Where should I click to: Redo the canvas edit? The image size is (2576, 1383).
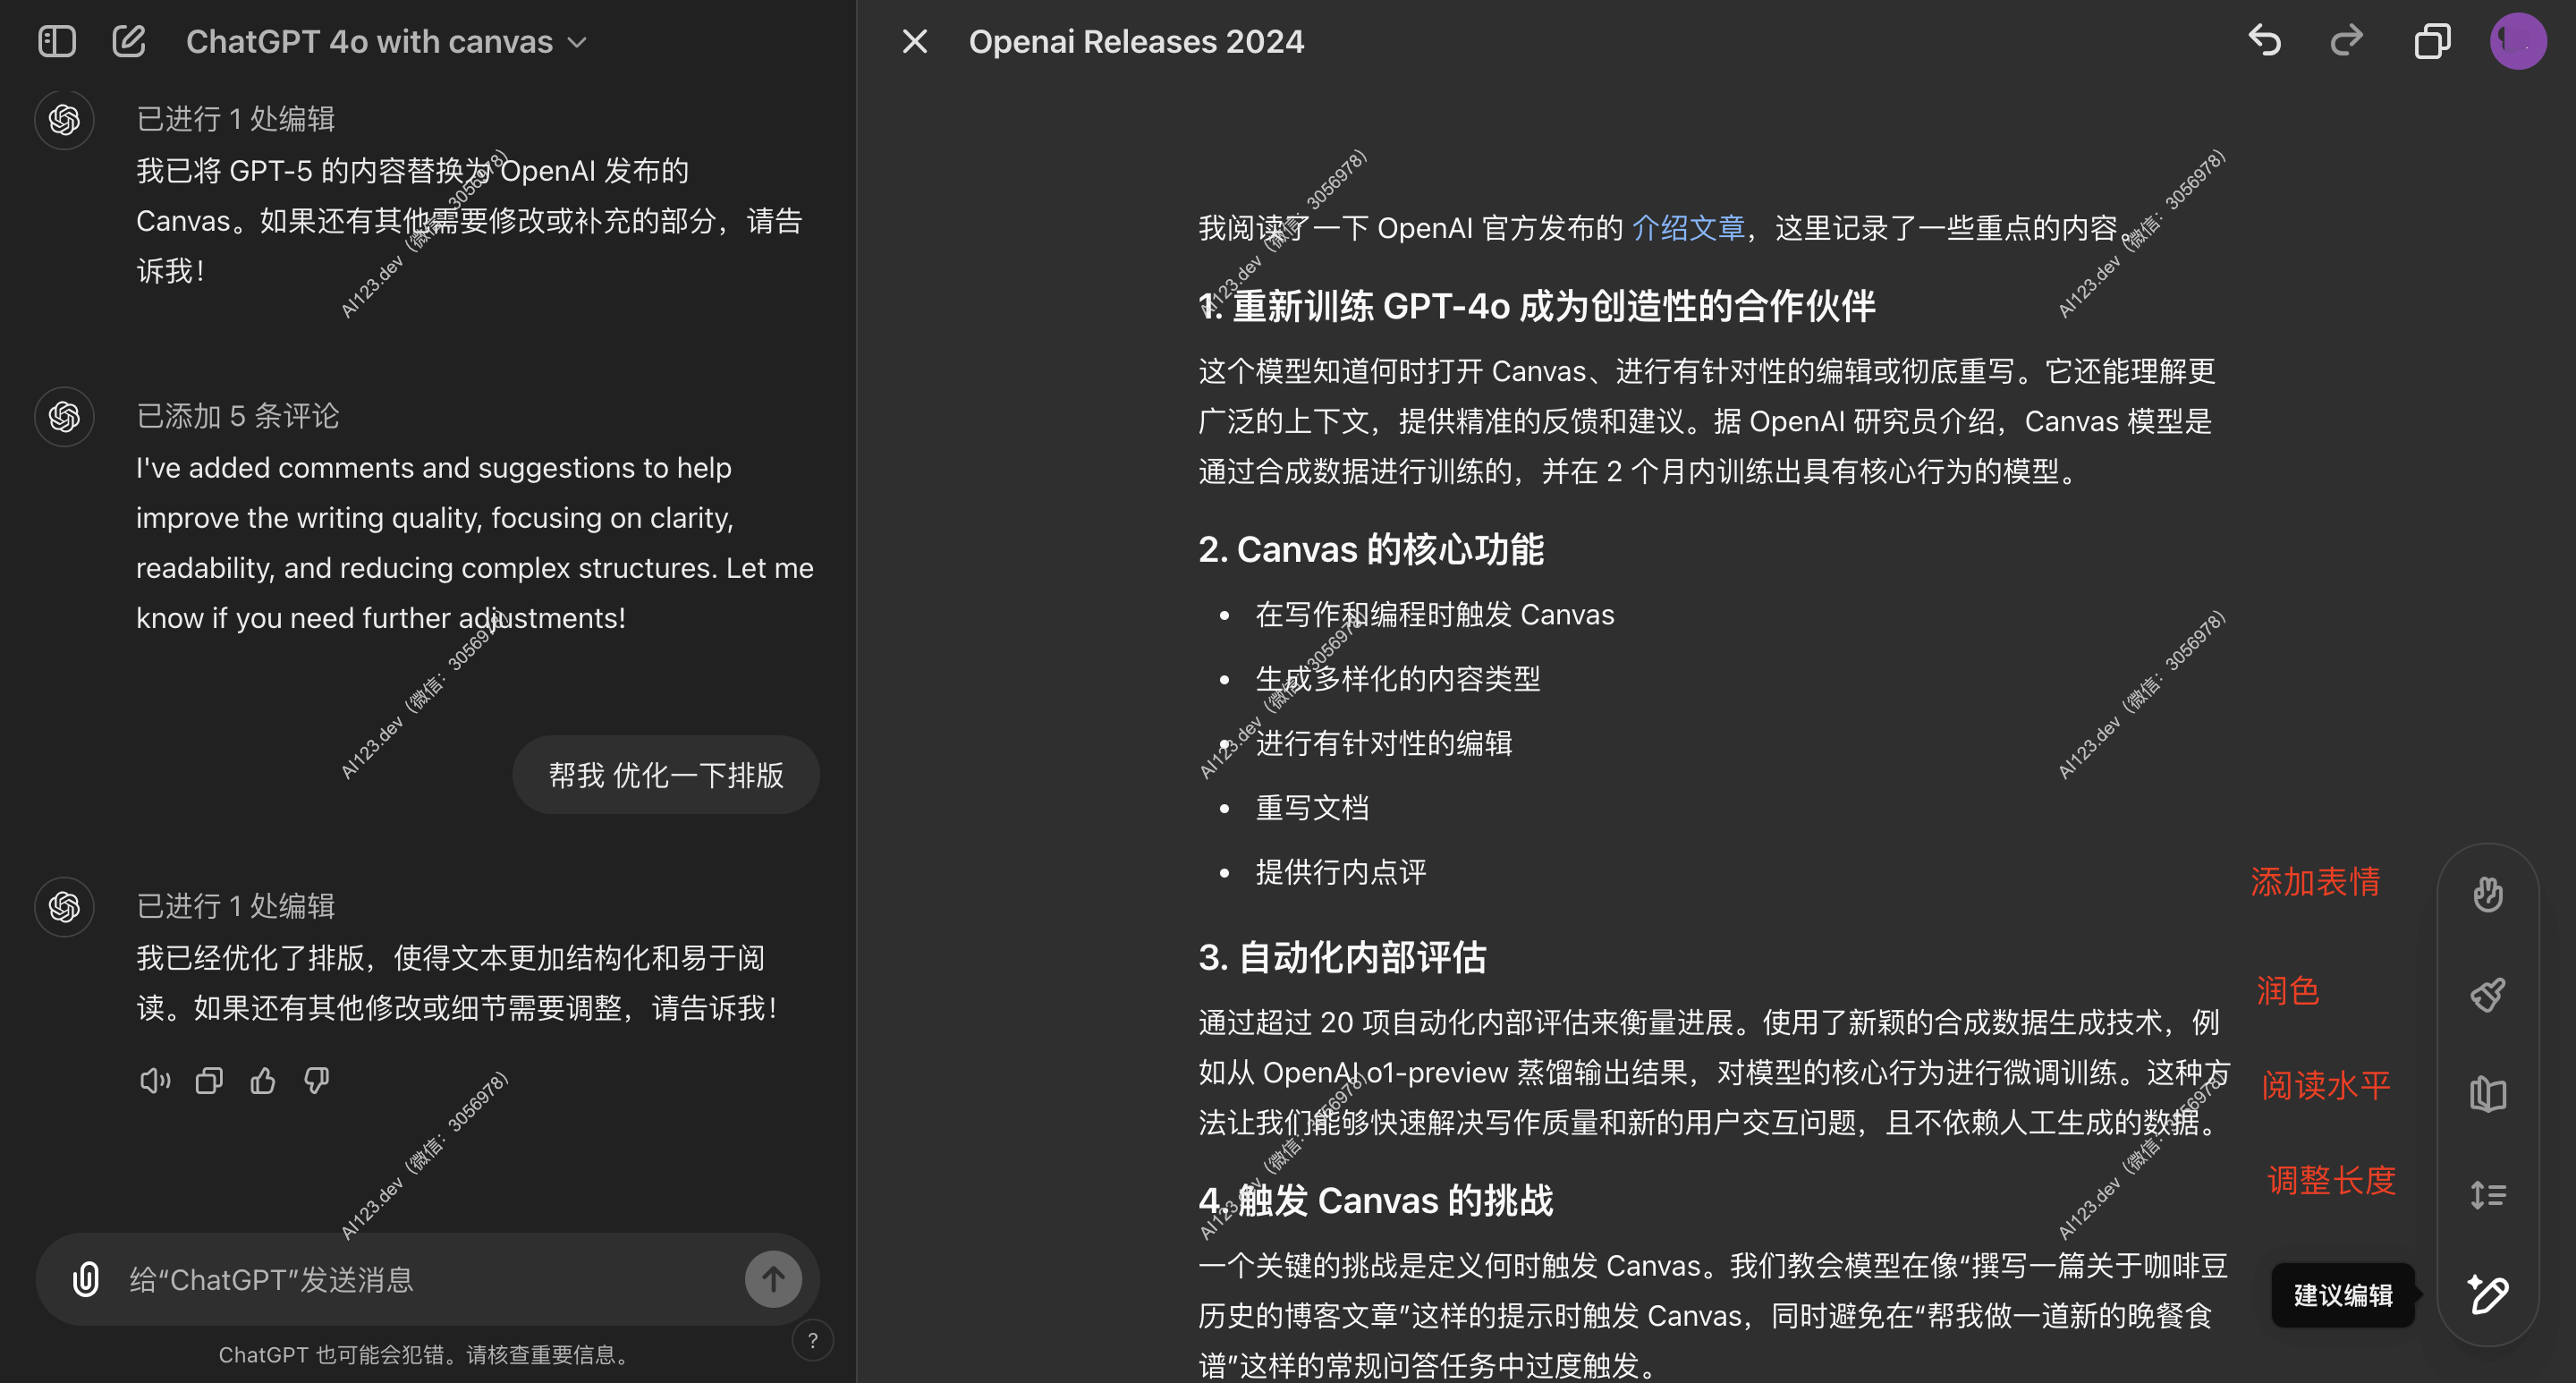(x=2346, y=41)
